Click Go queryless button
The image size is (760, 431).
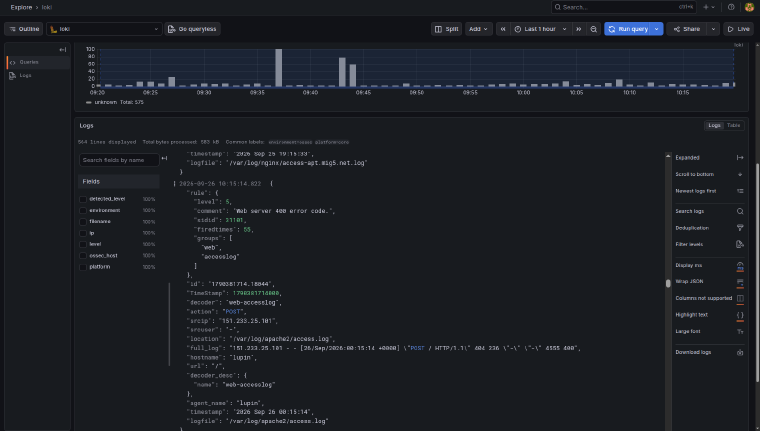[192, 29]
